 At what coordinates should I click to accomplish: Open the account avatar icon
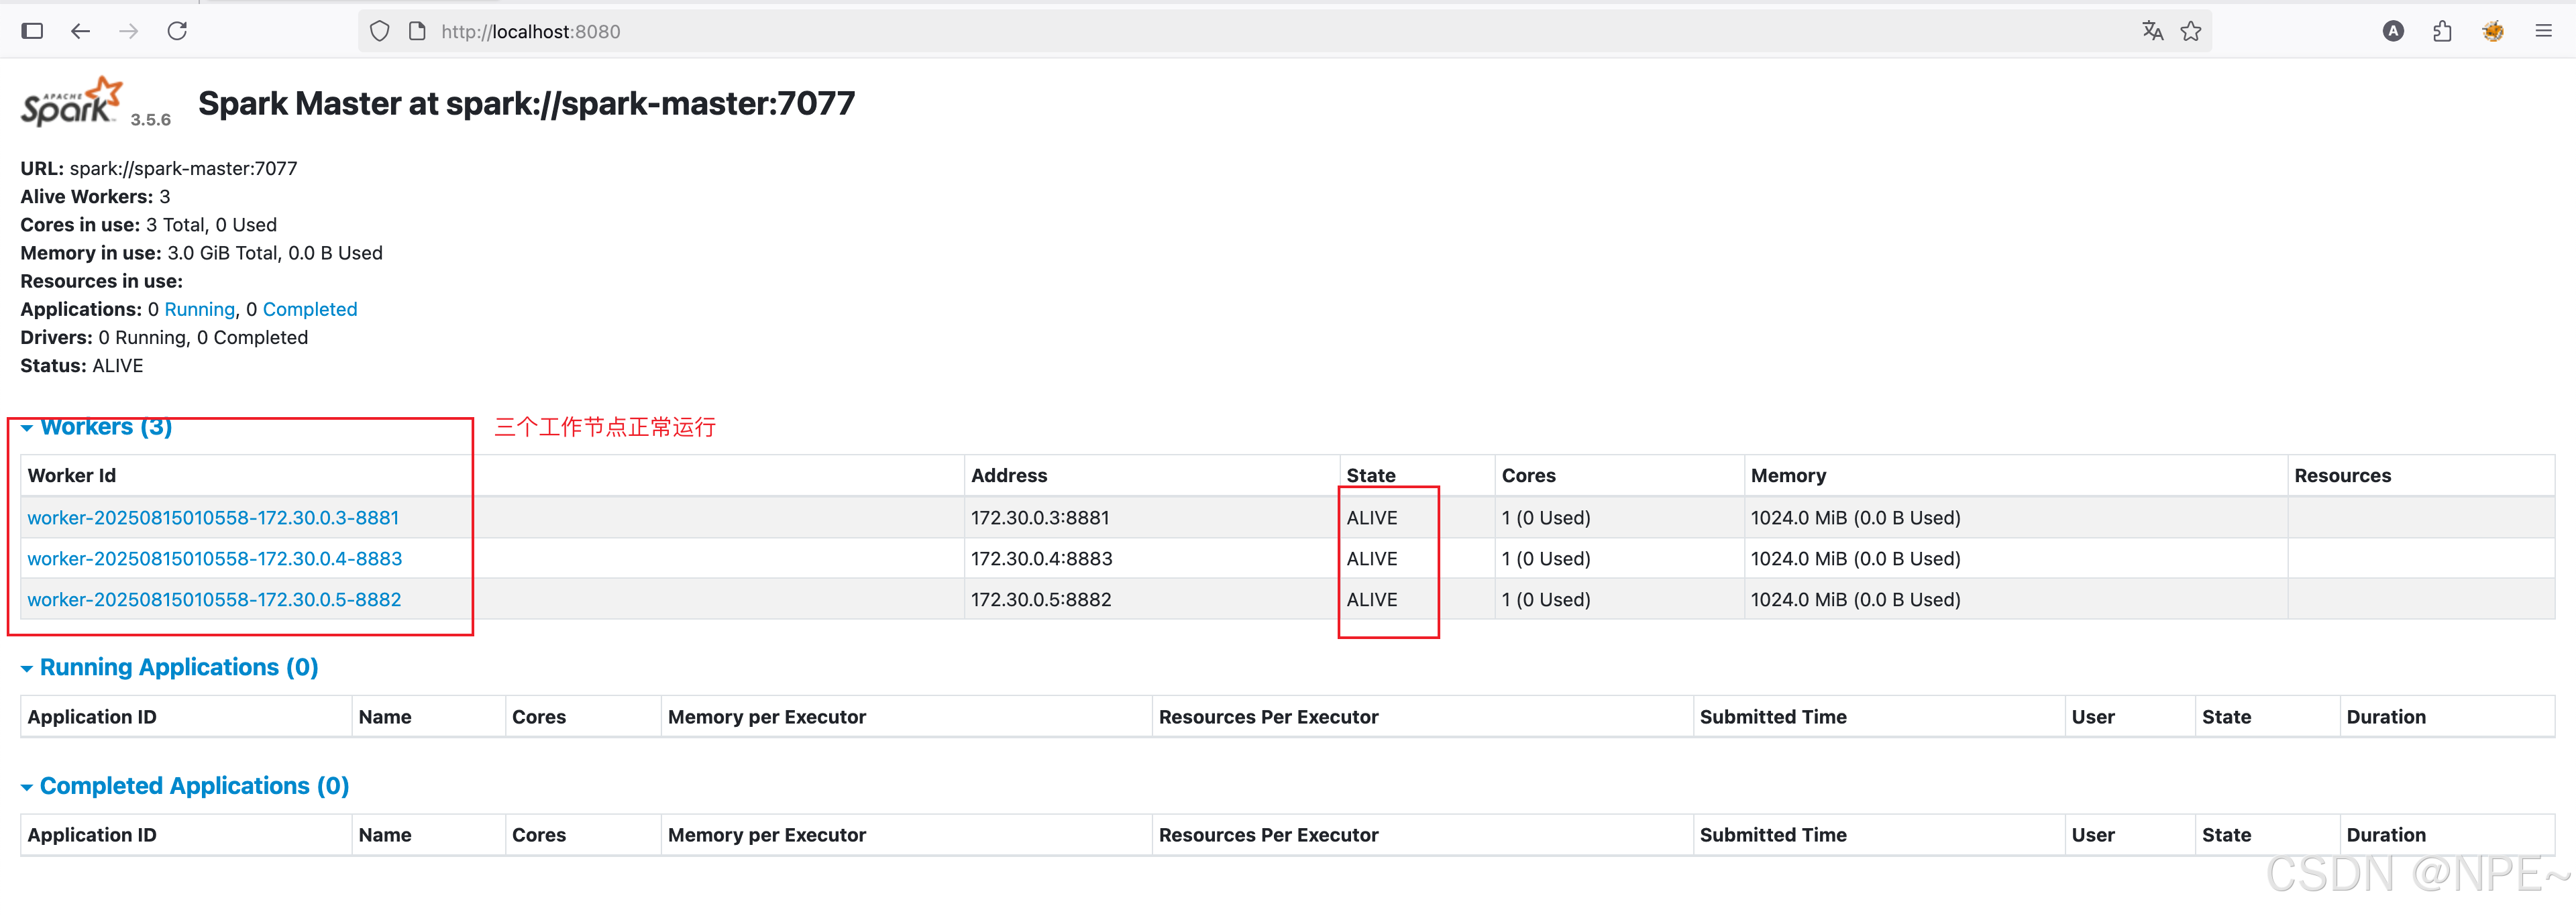(2393, 31)
